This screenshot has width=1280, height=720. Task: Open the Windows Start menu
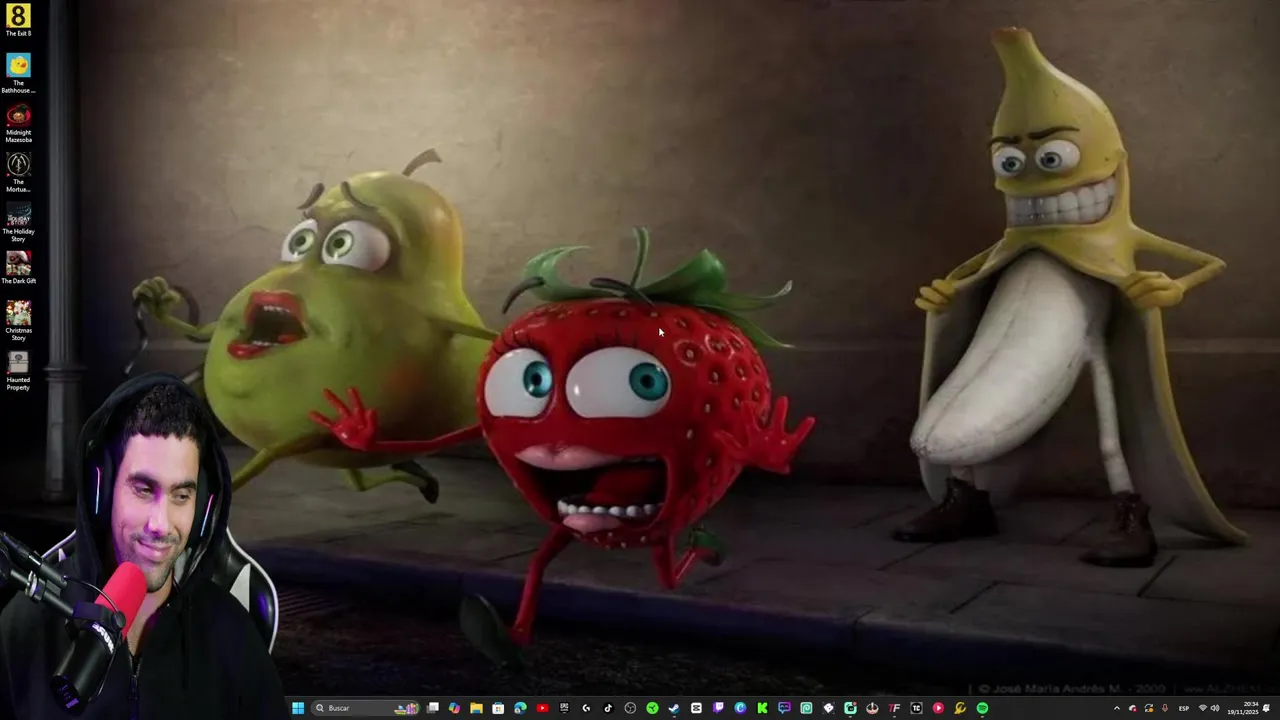tap(298, 708)
